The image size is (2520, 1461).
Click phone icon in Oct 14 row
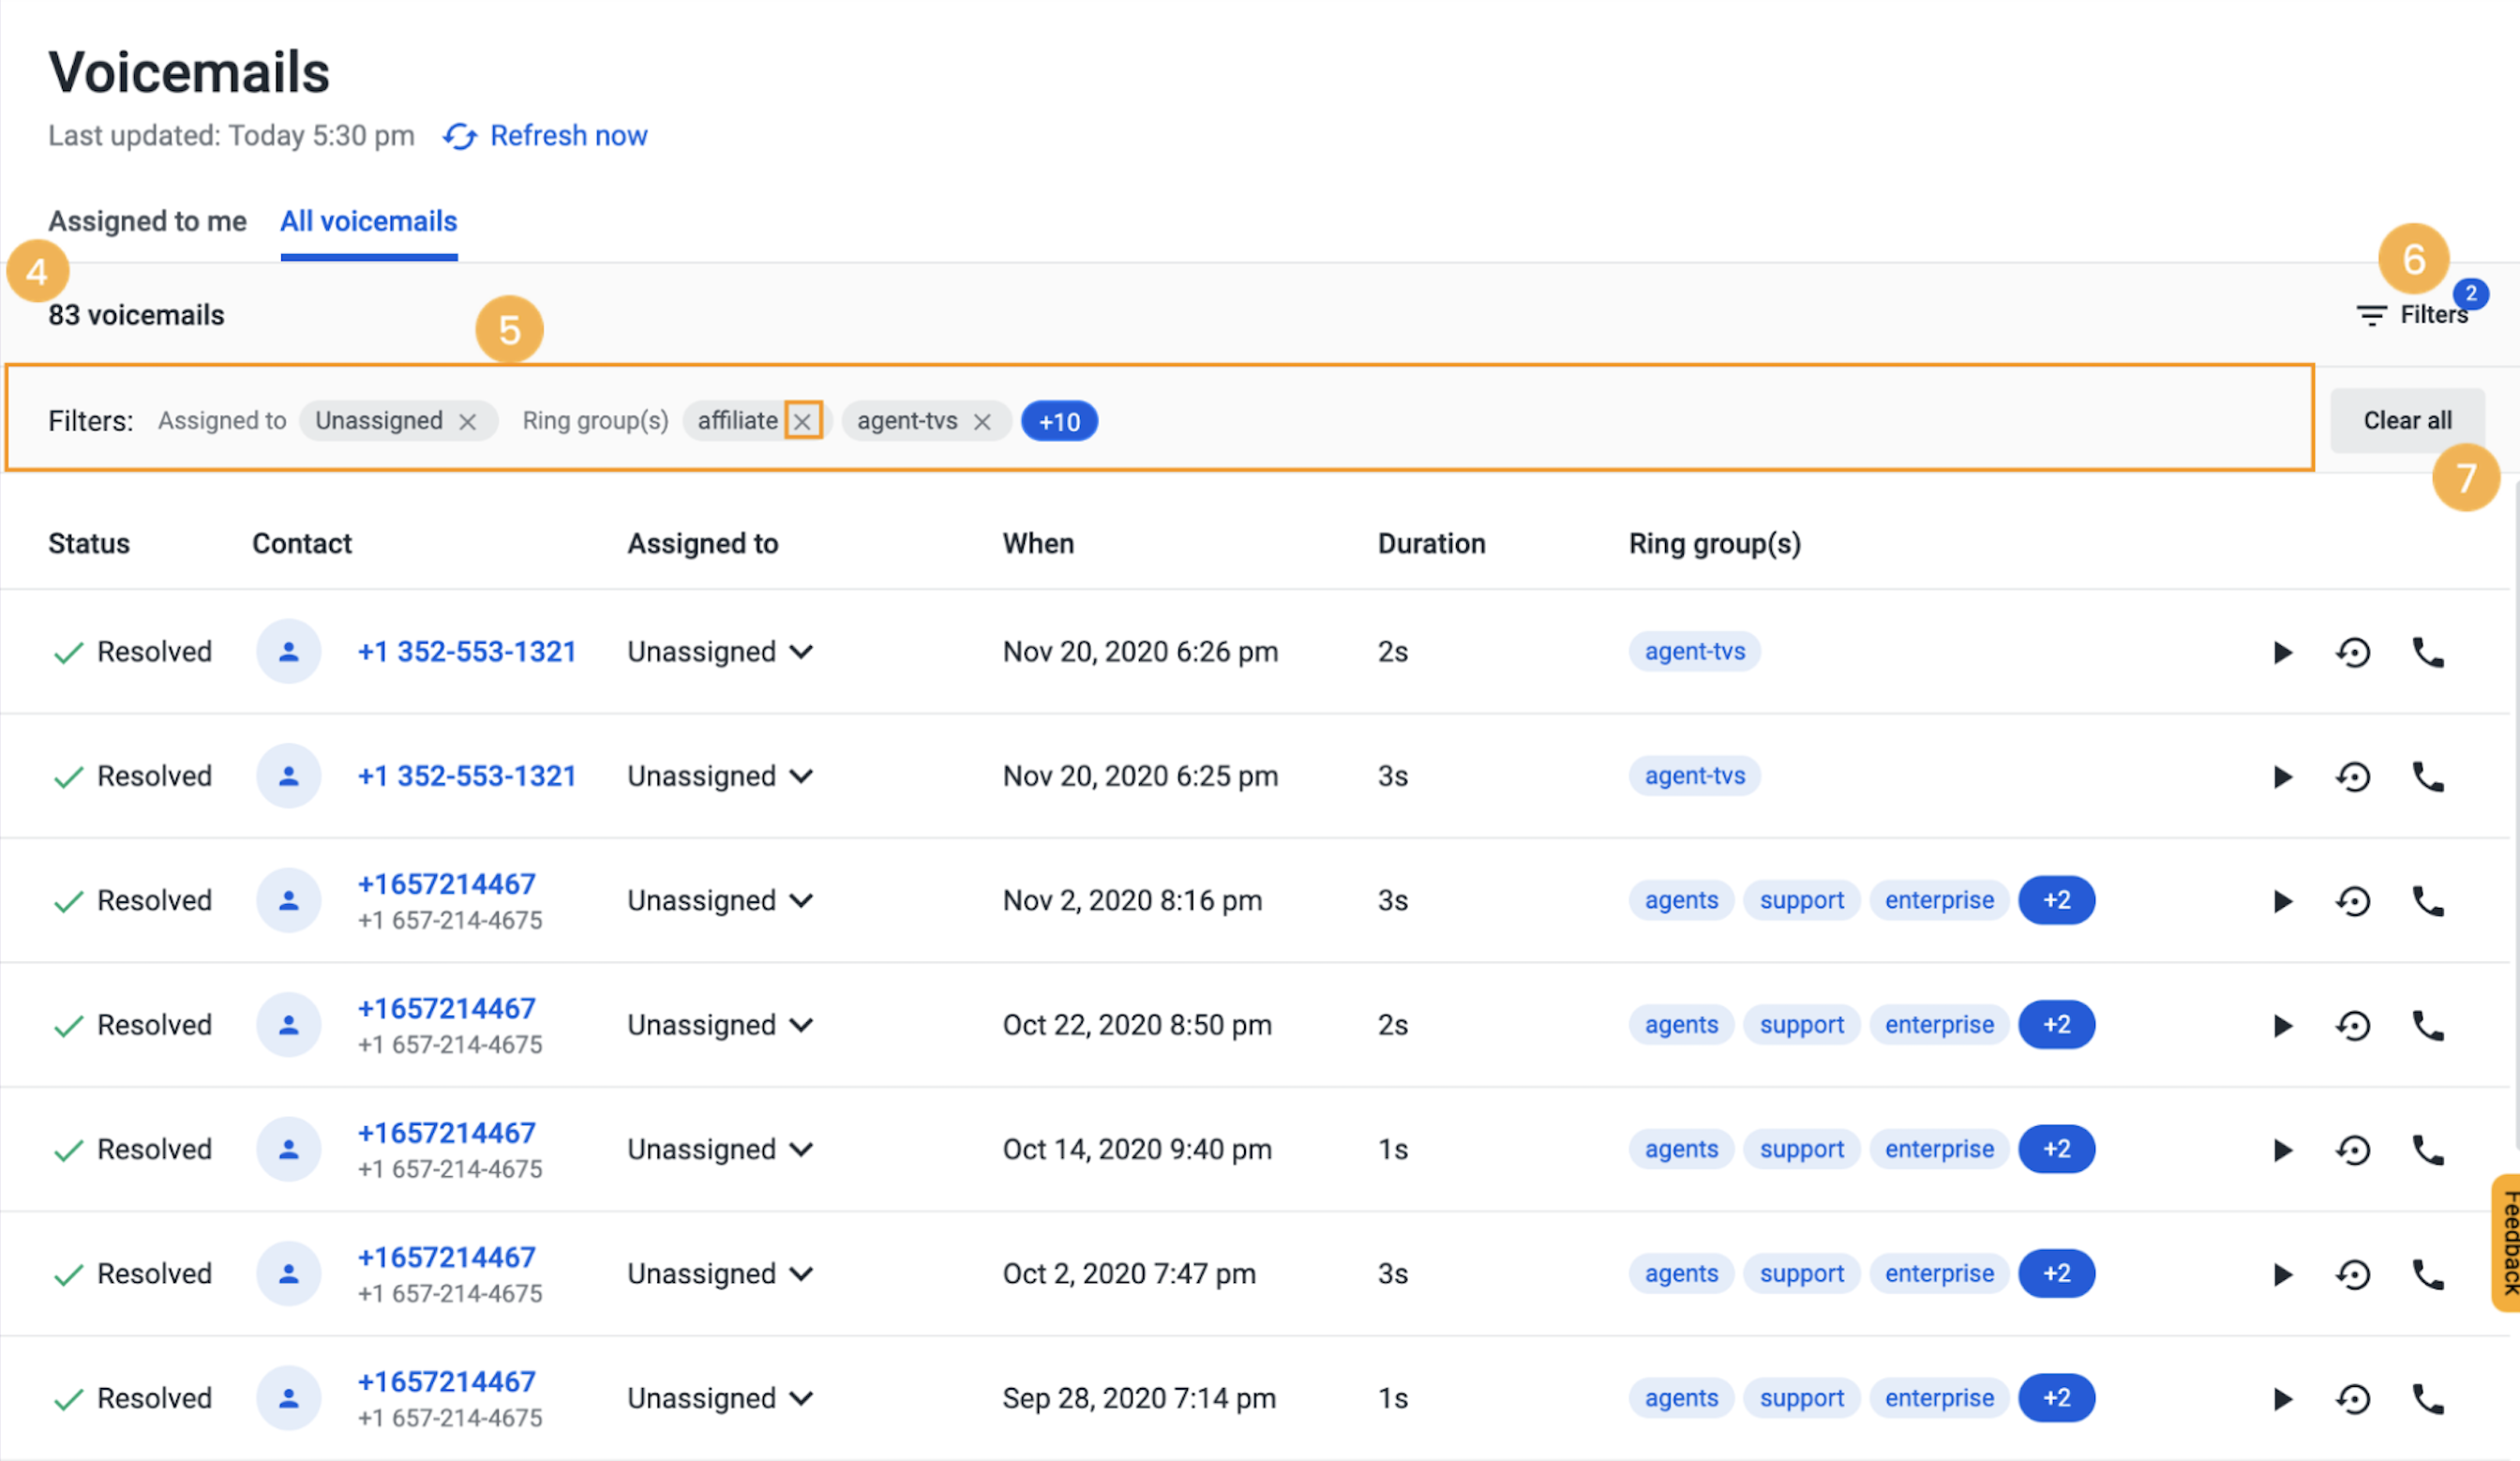[2428, 1150]
